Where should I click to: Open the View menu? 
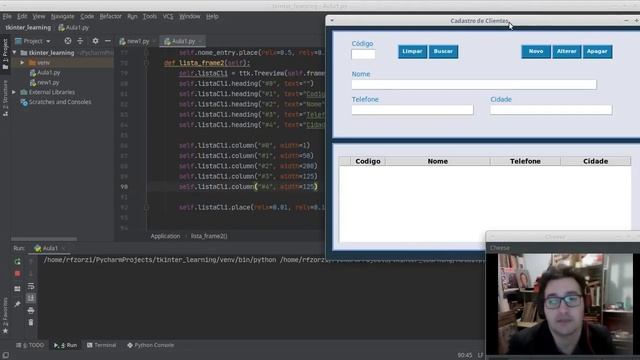39,16
